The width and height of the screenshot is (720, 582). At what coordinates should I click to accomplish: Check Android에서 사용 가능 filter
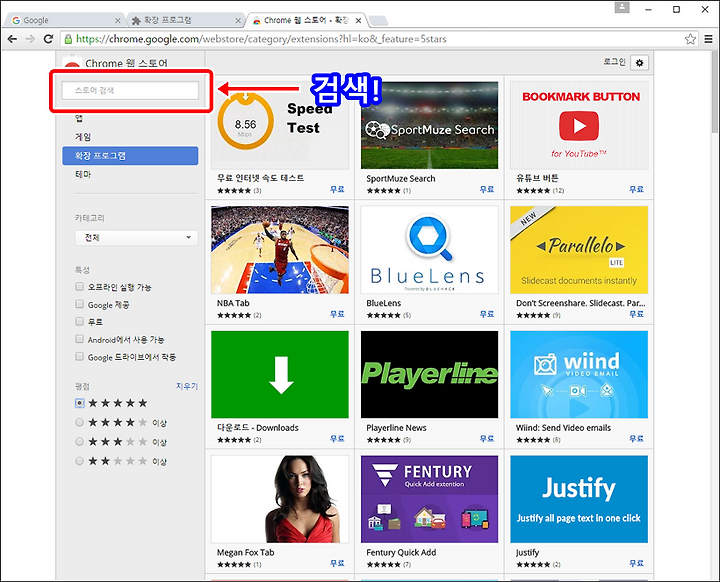tap(79, 339)
